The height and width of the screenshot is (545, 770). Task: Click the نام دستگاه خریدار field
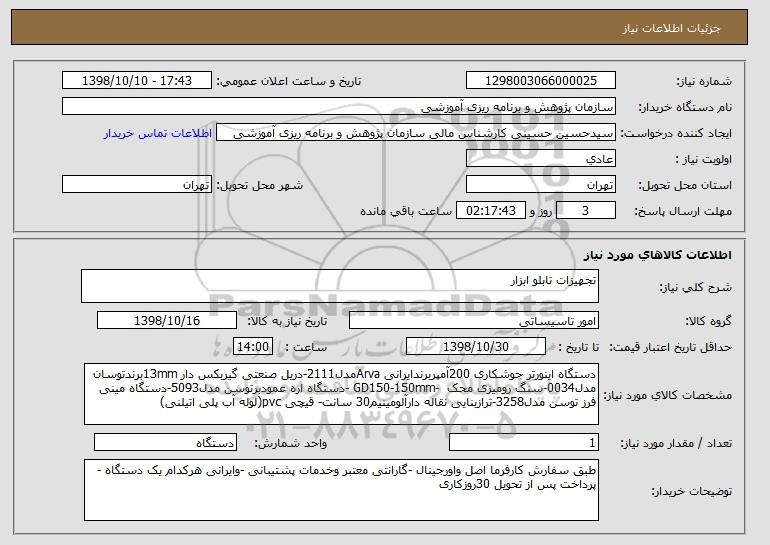coord(339,107)
